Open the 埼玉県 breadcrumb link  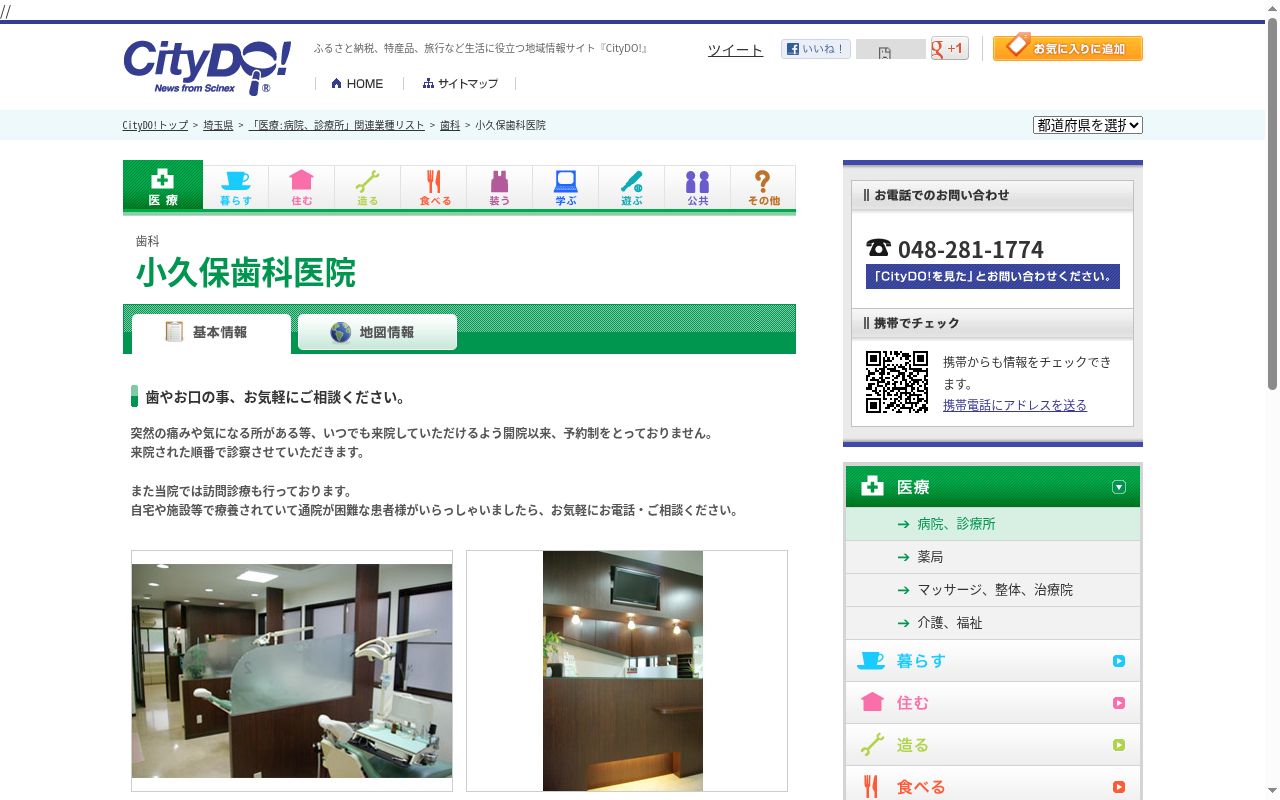218,126
